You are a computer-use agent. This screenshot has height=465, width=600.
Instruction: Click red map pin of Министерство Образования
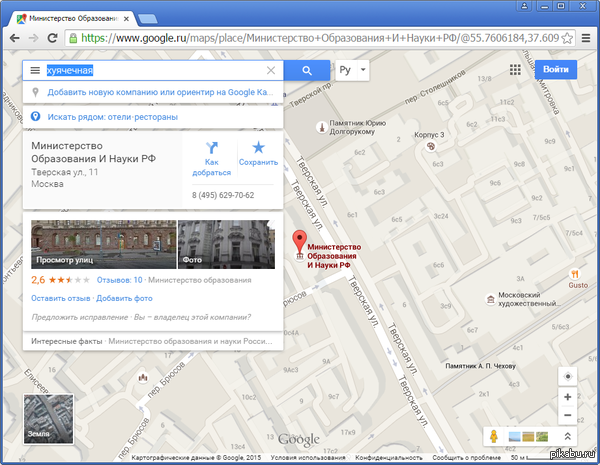pyautogui.click(x=300, y=242)
